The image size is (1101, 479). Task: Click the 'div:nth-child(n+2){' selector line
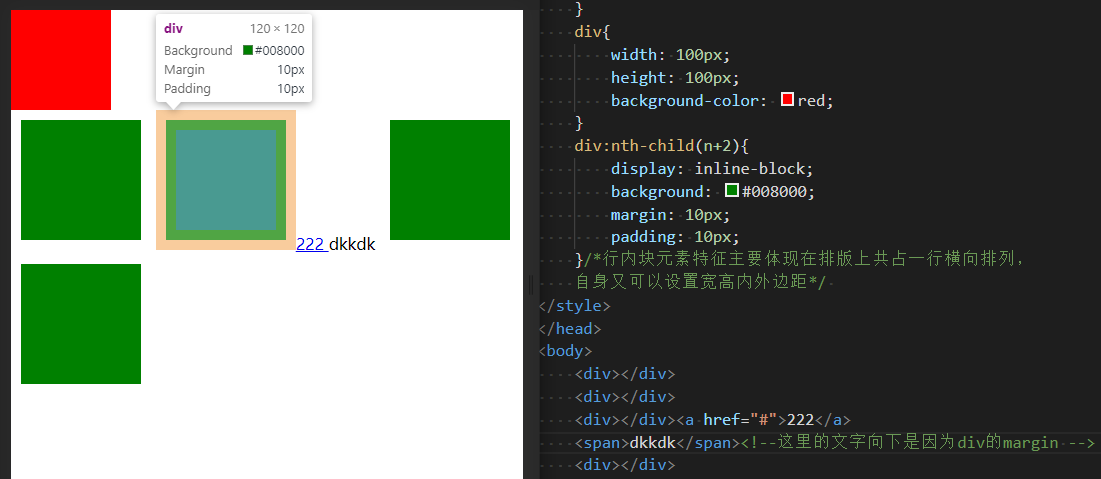(x=662, y=146)
